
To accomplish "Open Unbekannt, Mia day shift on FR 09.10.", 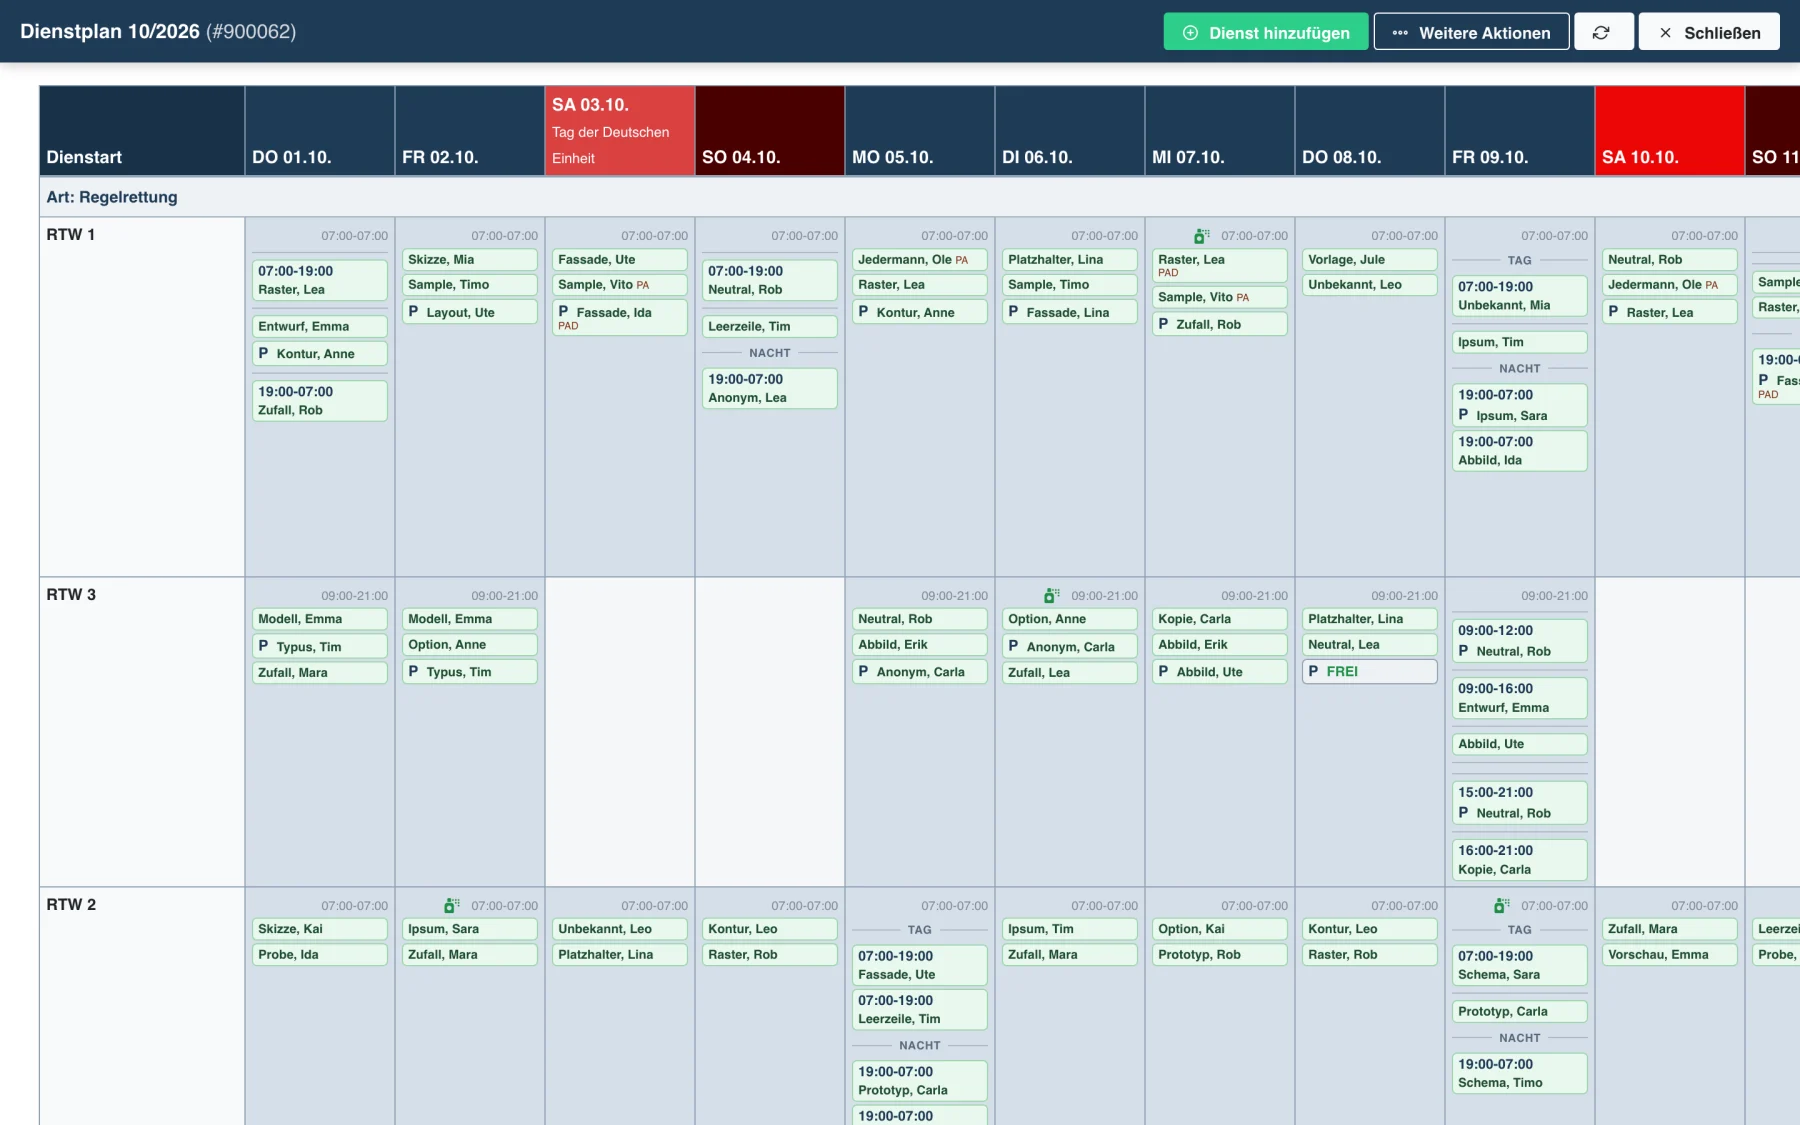I will click(1519, 296).
